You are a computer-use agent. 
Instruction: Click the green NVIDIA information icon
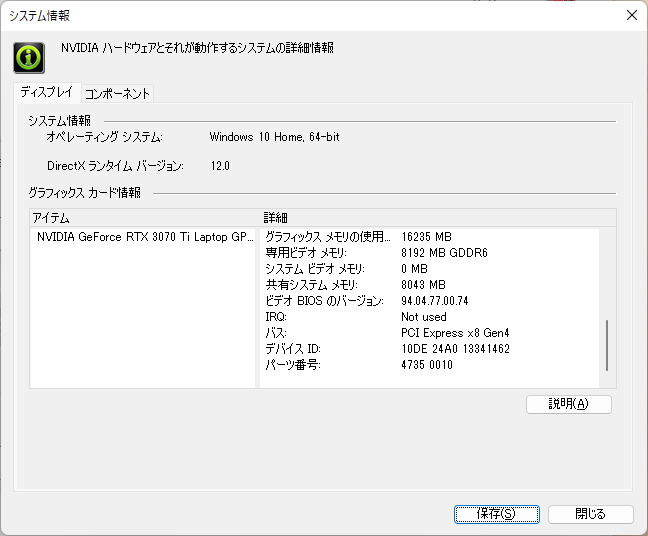click(29, 58)
